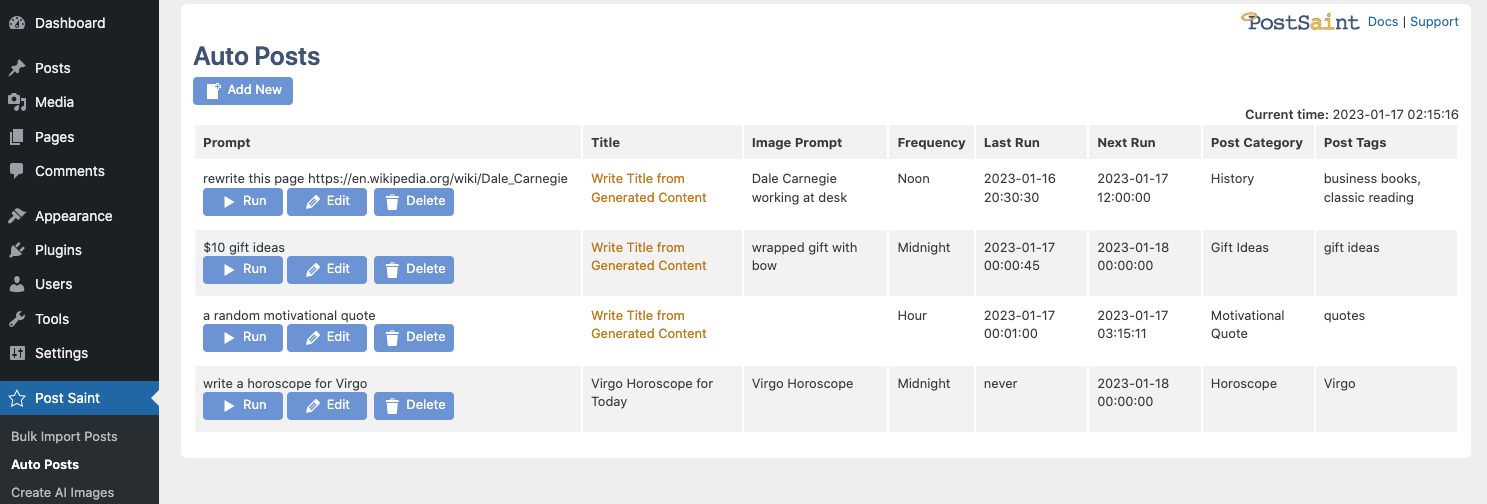Click the Appearance paintbrush icon

17,216
